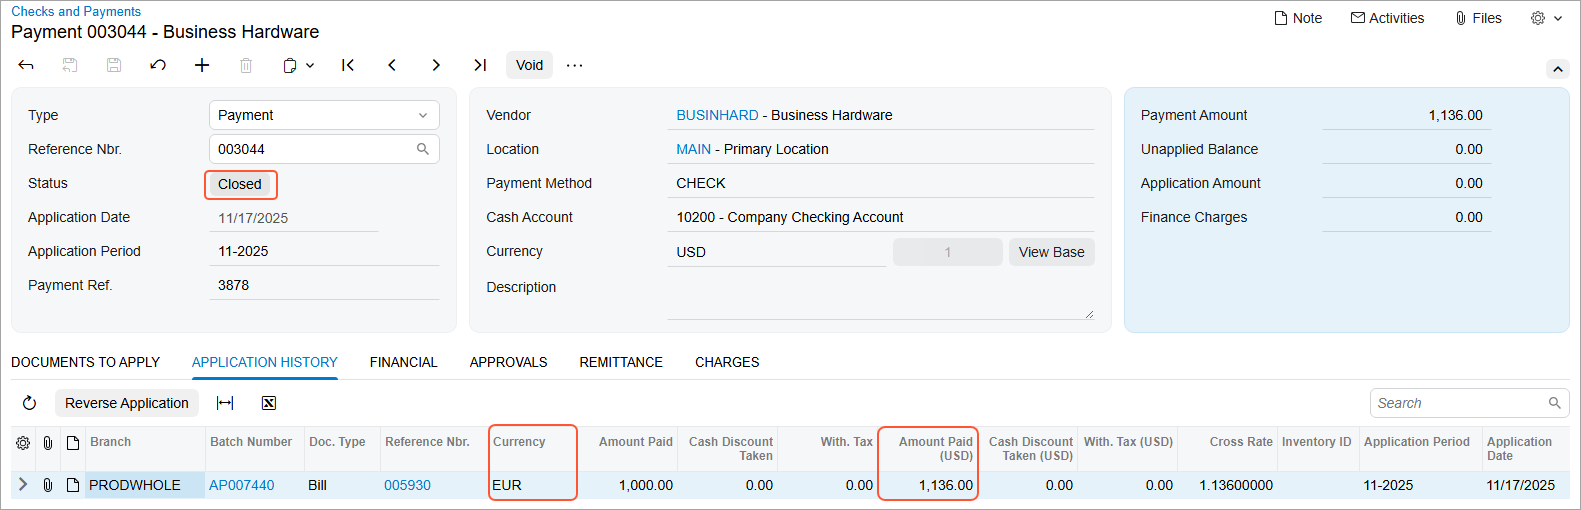The height and width of the screenshot is (510, 1581).
Task: Click the 10200 Company Checking Account value
Action: pos(790,217)
